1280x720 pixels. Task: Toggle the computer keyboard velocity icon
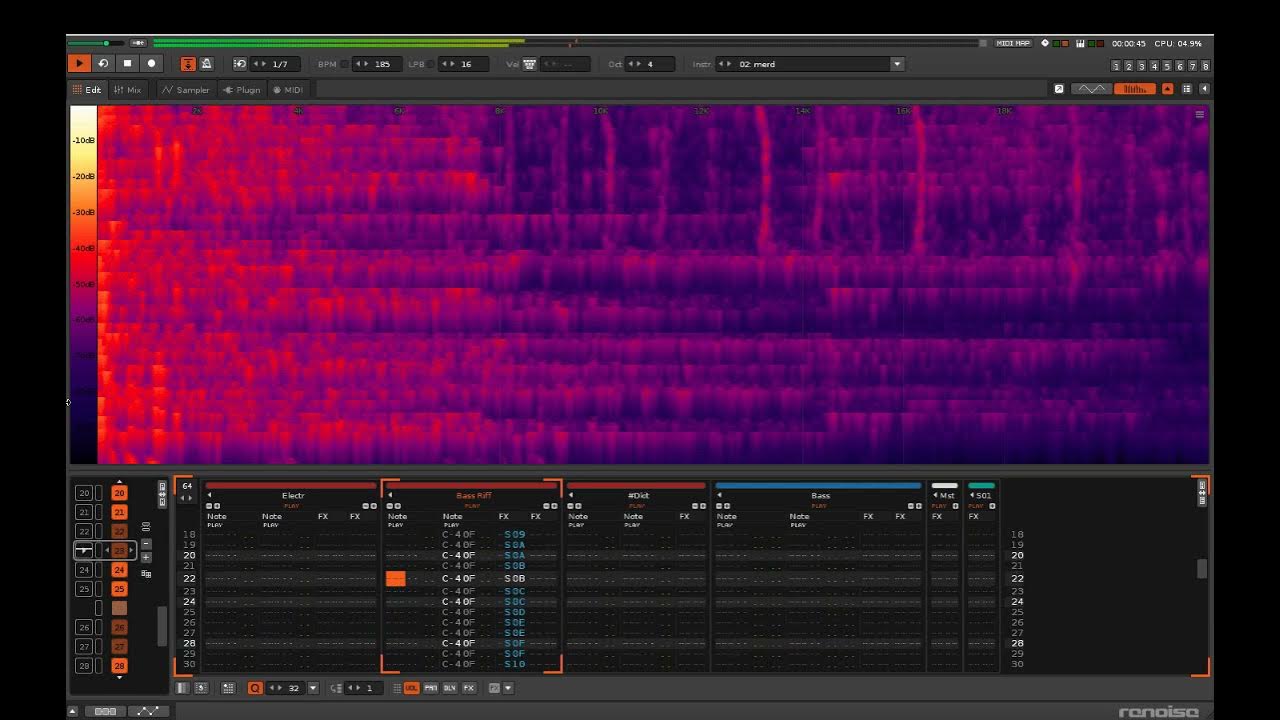click(530, 64)
